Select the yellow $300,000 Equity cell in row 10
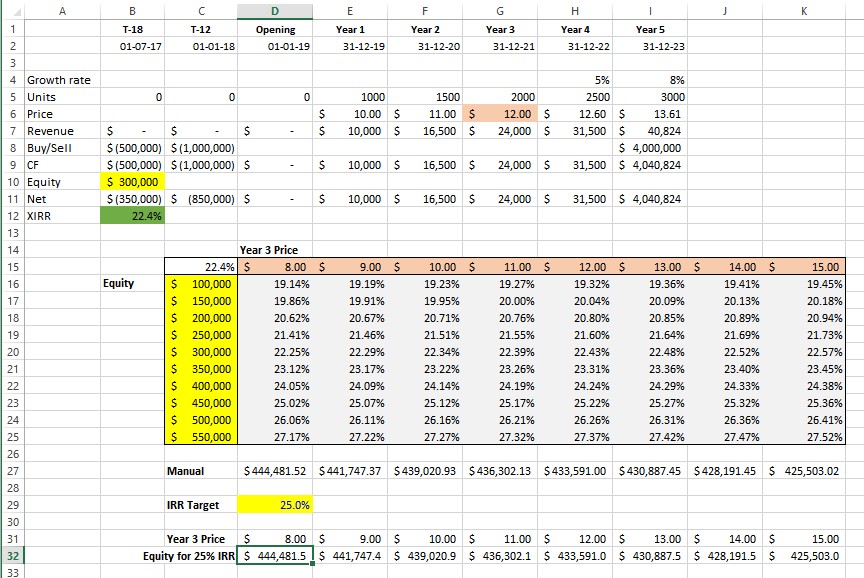The width and height of the screenshot is (864, 578). pyautogui.click(x=133, y=182)
